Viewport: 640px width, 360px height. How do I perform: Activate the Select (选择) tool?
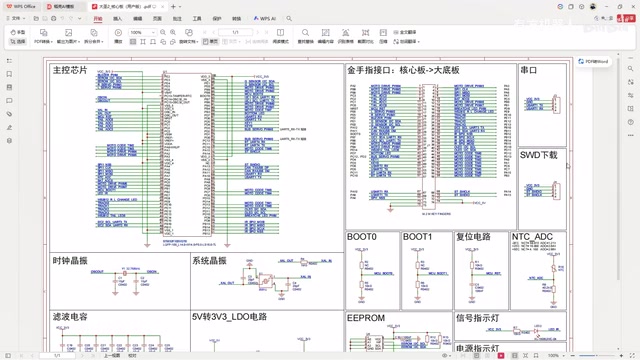18,42
